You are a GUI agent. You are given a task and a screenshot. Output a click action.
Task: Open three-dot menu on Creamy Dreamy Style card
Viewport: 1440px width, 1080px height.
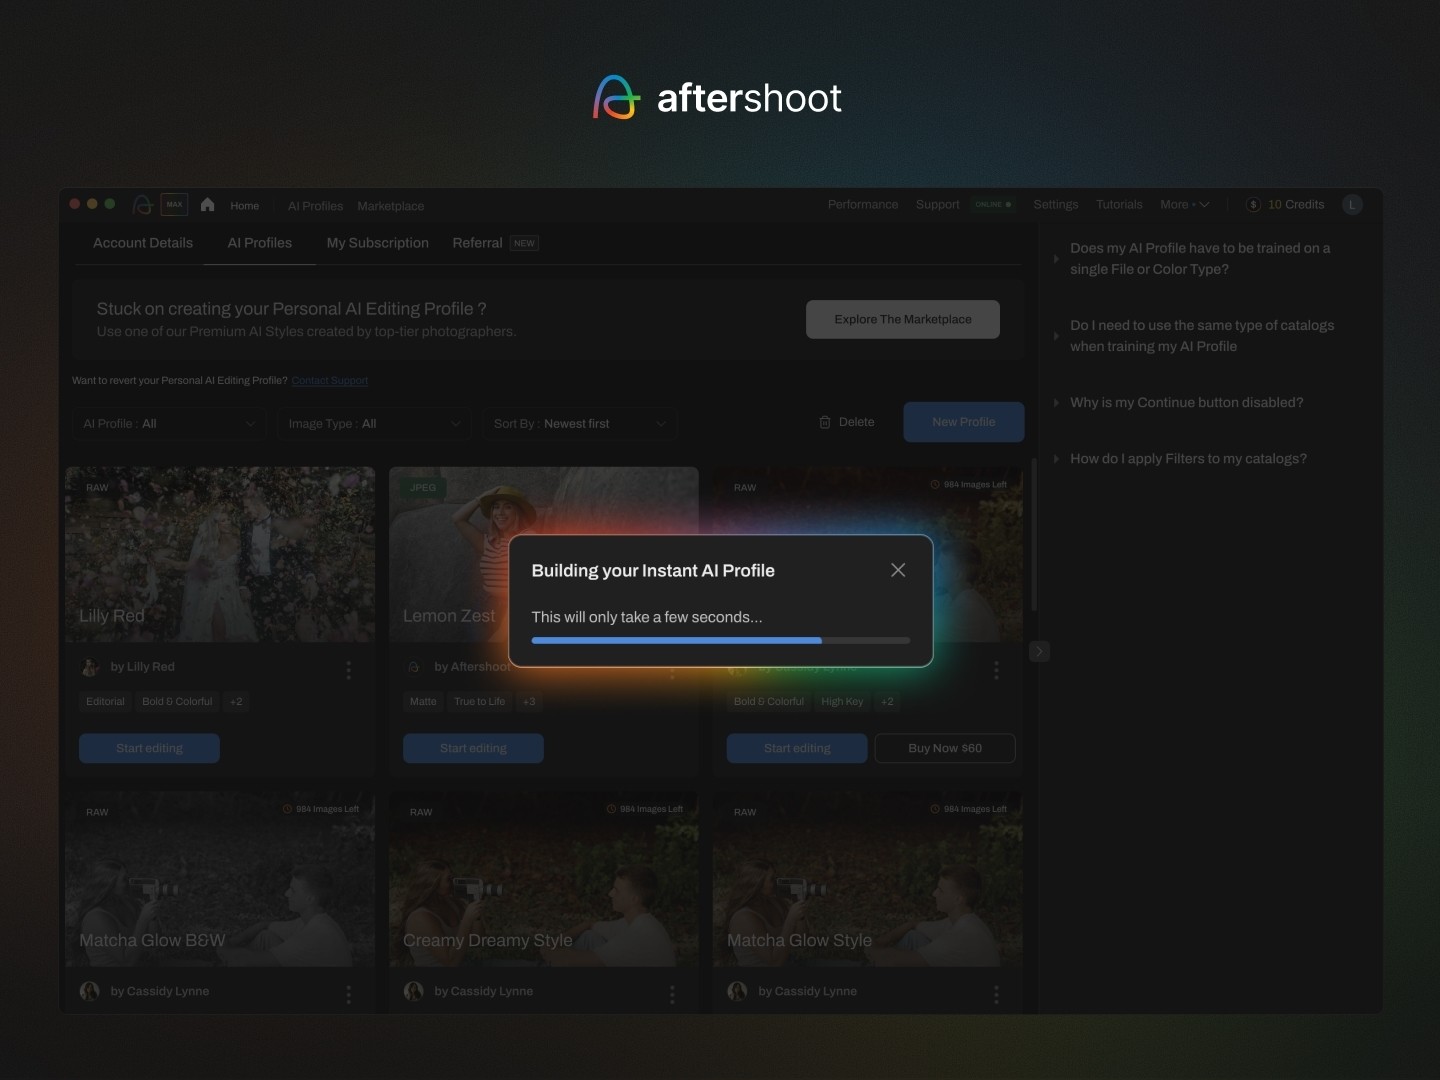672,994
